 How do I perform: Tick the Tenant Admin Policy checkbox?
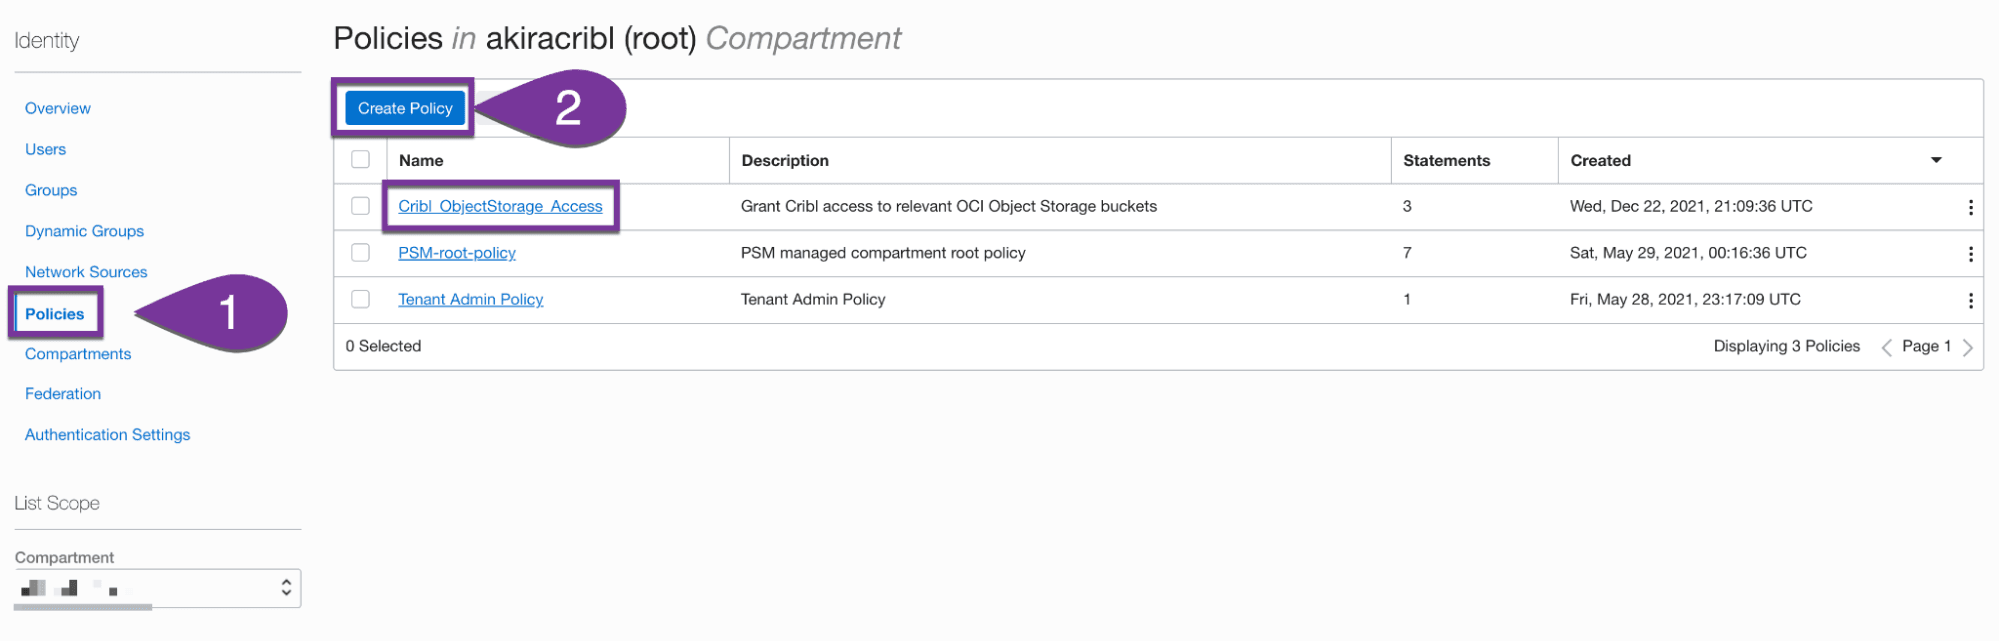click(361, 299)
